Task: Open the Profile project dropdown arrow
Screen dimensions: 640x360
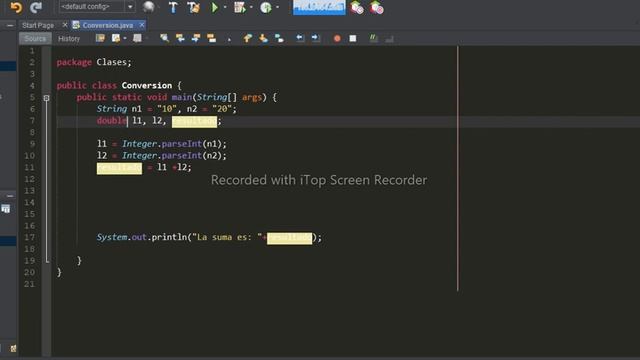Action: click(x=278, y=7)
